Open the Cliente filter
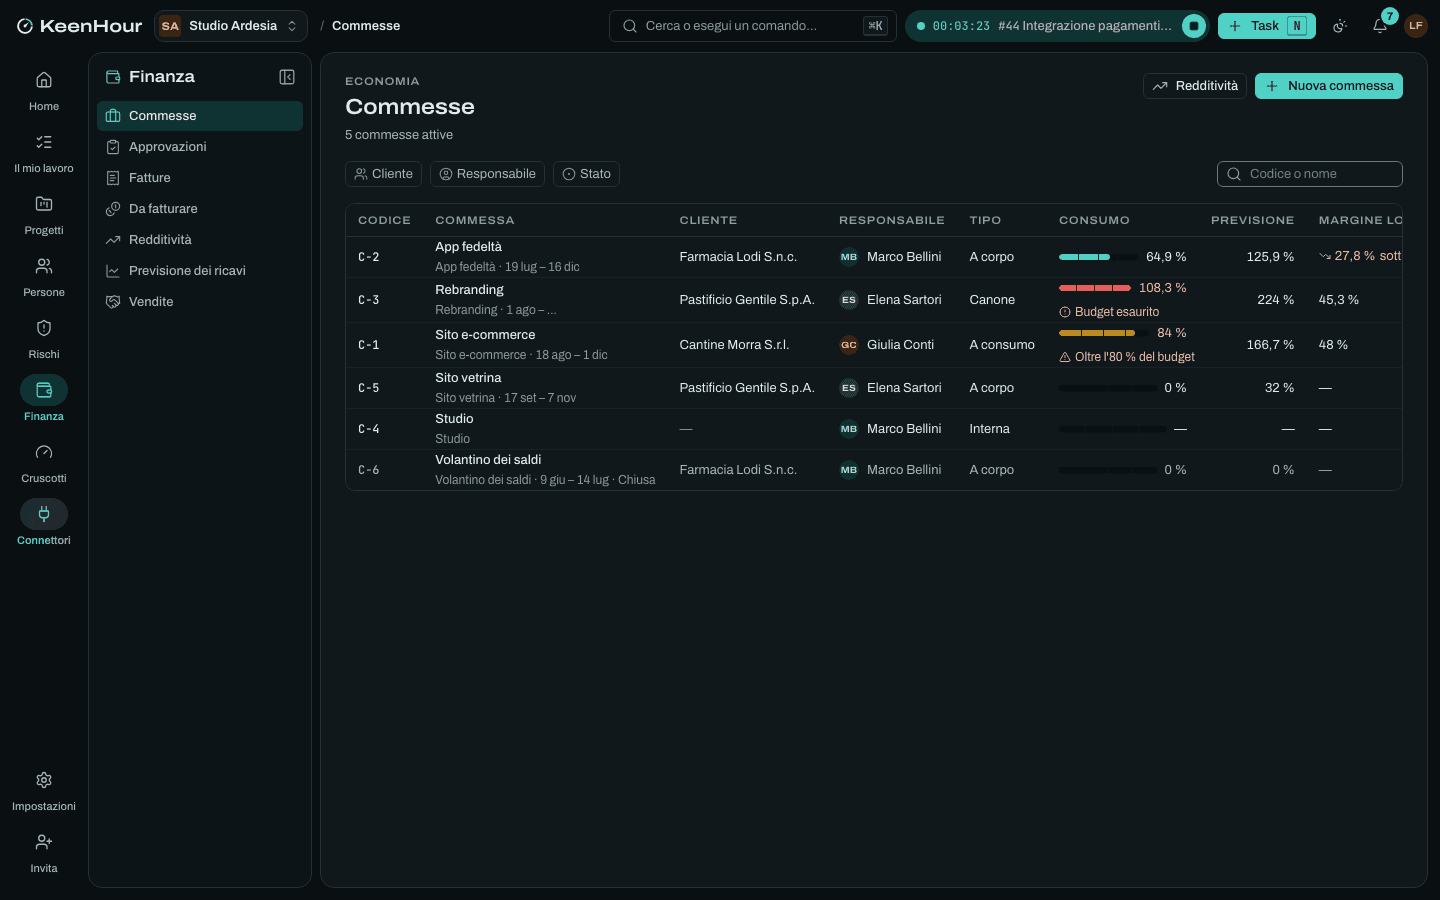 [384, 174]
